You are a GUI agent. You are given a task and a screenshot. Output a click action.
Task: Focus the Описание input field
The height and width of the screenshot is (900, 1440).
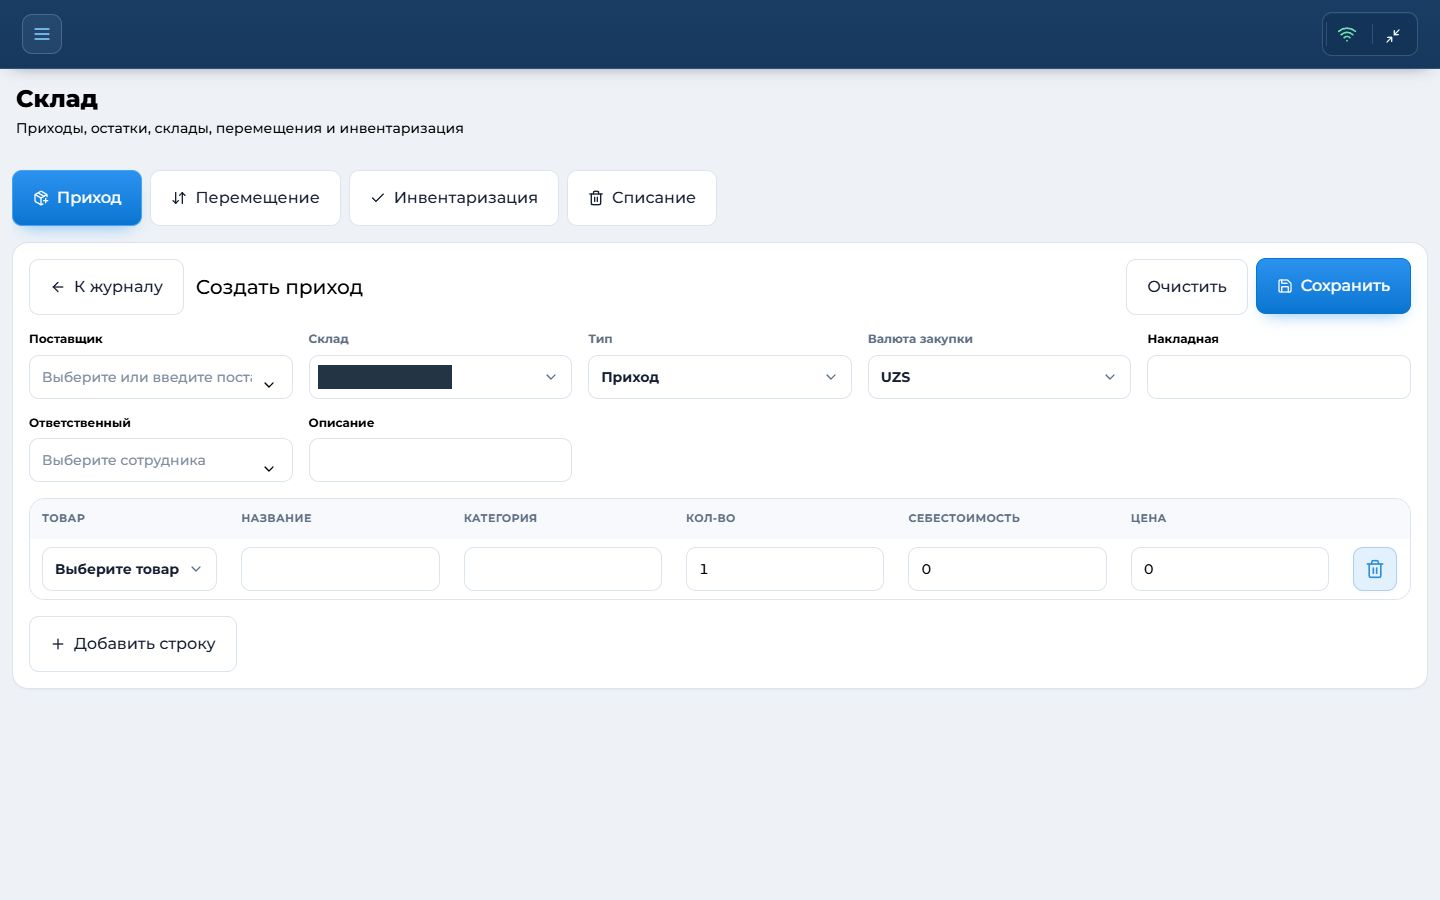[x=440, y=460]
